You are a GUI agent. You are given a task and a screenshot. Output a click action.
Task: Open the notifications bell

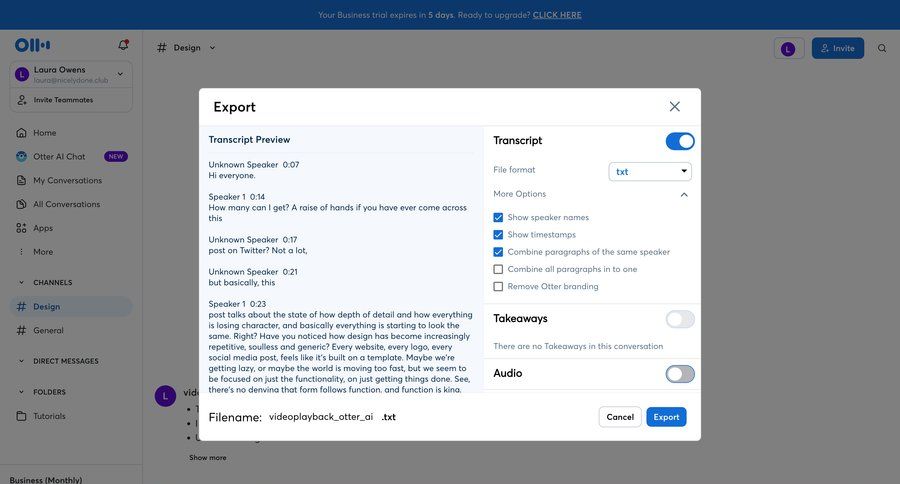(x=123, y=45)
